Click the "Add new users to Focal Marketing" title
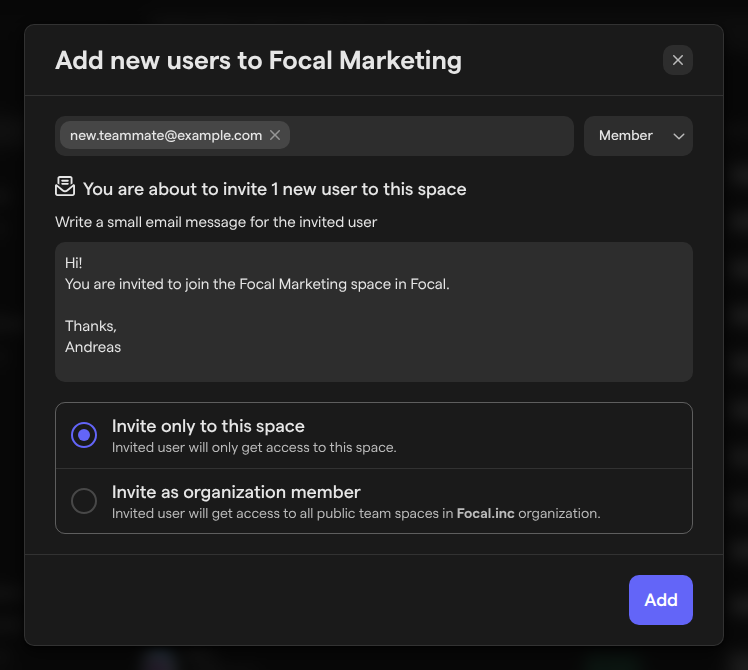 pos(259,61)
